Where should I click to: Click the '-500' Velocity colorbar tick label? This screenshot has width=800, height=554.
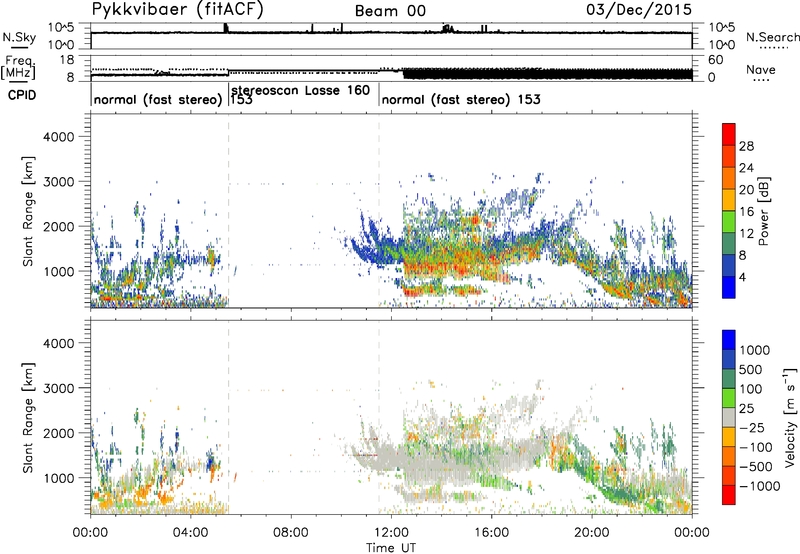pos(756,466)
